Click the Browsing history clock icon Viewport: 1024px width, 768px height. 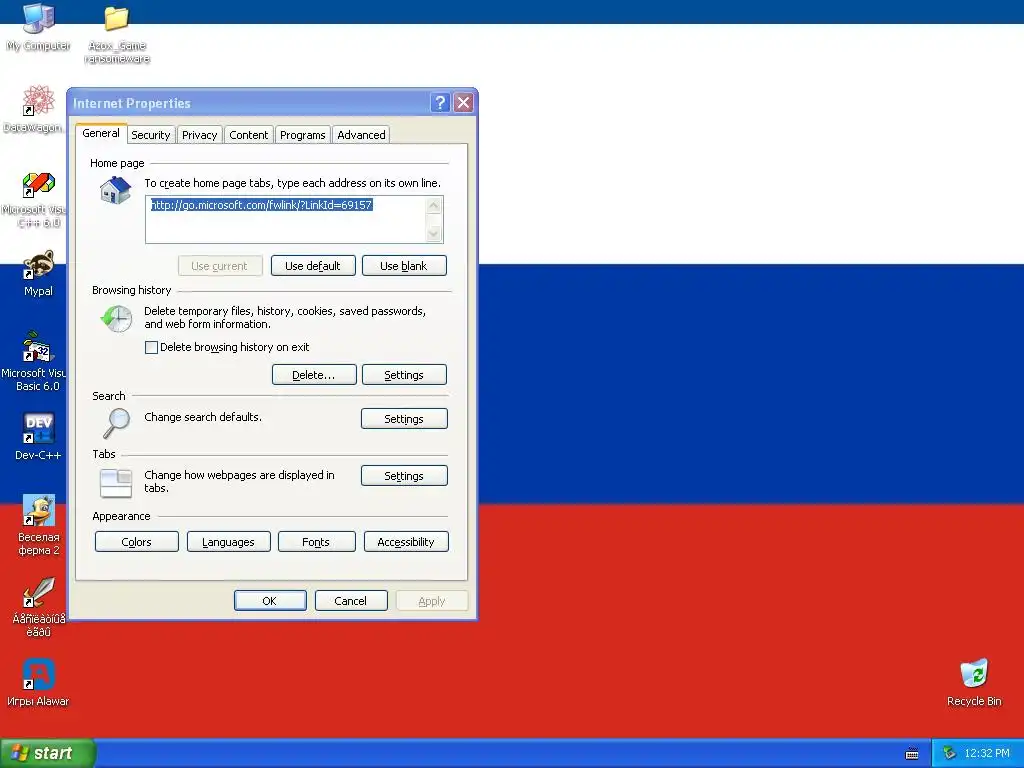coord(116,319)
